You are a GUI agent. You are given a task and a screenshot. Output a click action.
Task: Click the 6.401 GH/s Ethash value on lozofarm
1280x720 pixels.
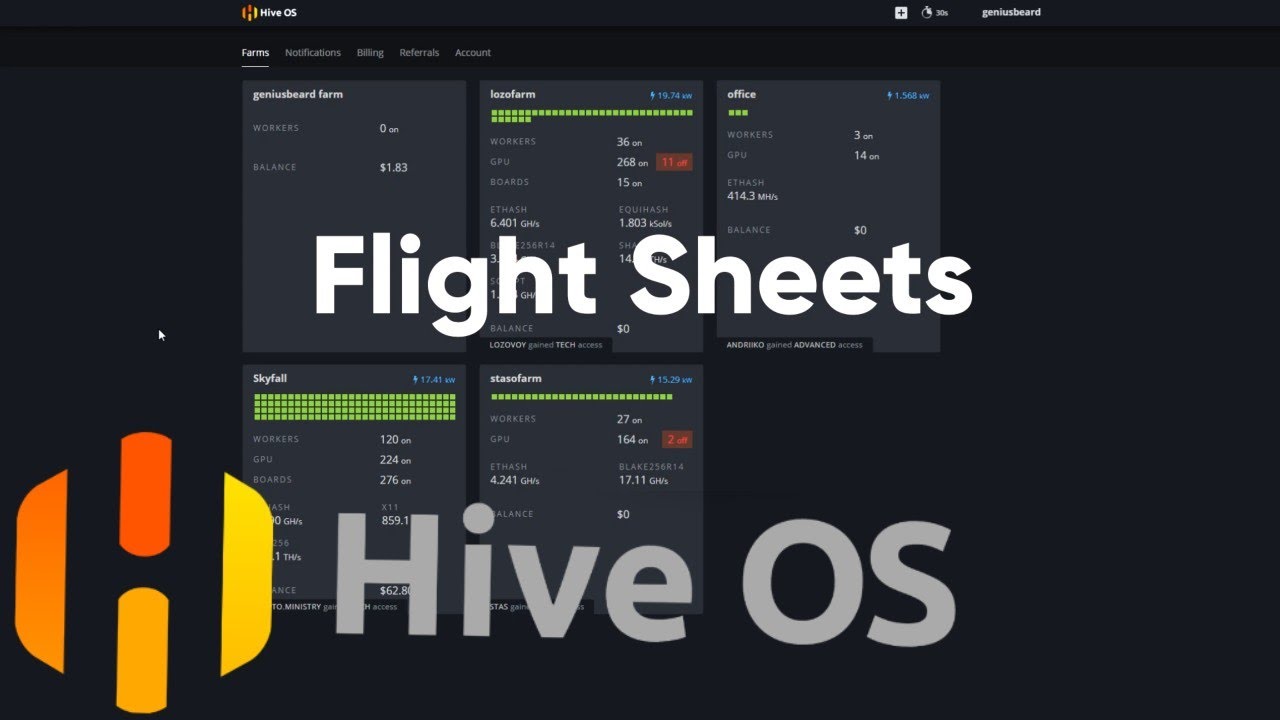pos(515,223)
